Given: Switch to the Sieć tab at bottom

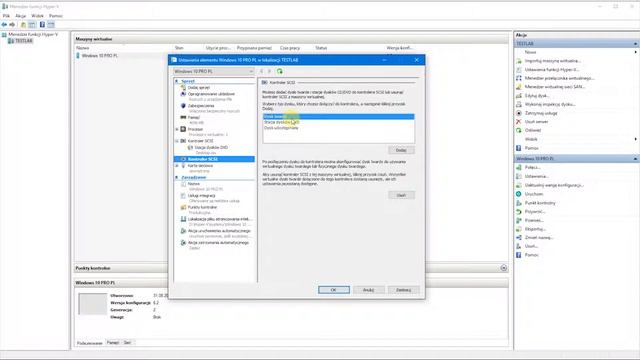Looking at the screenshot, I should (x=127, y=343).
